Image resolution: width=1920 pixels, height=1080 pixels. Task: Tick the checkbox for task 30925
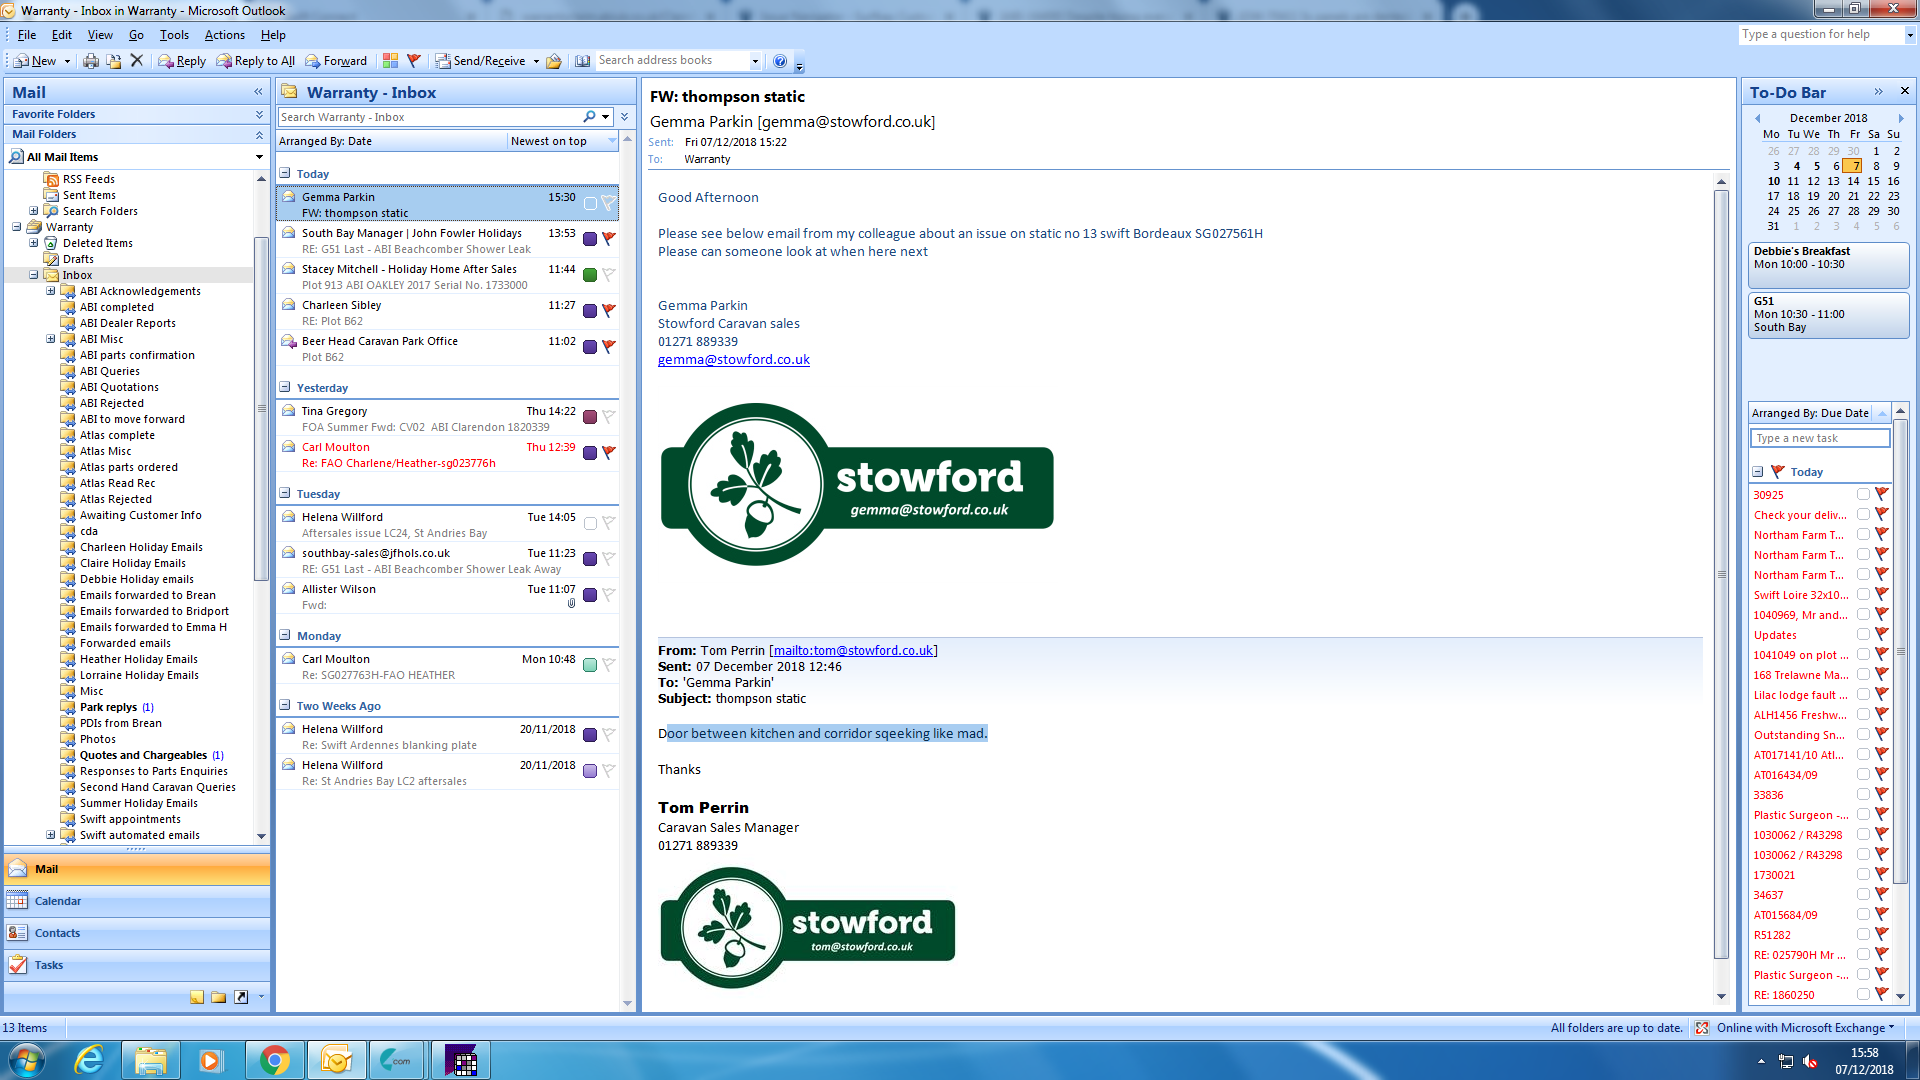pyautogui.click(x=1863, y=494)
